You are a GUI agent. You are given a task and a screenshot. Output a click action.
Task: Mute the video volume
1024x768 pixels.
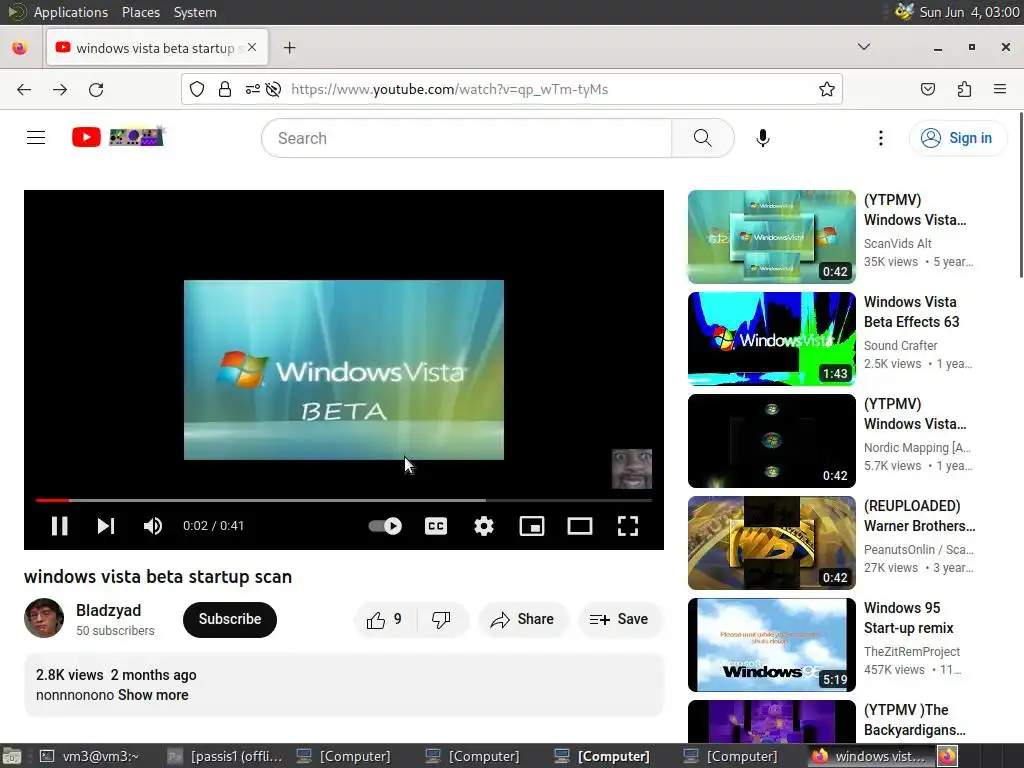click(152, 526)
